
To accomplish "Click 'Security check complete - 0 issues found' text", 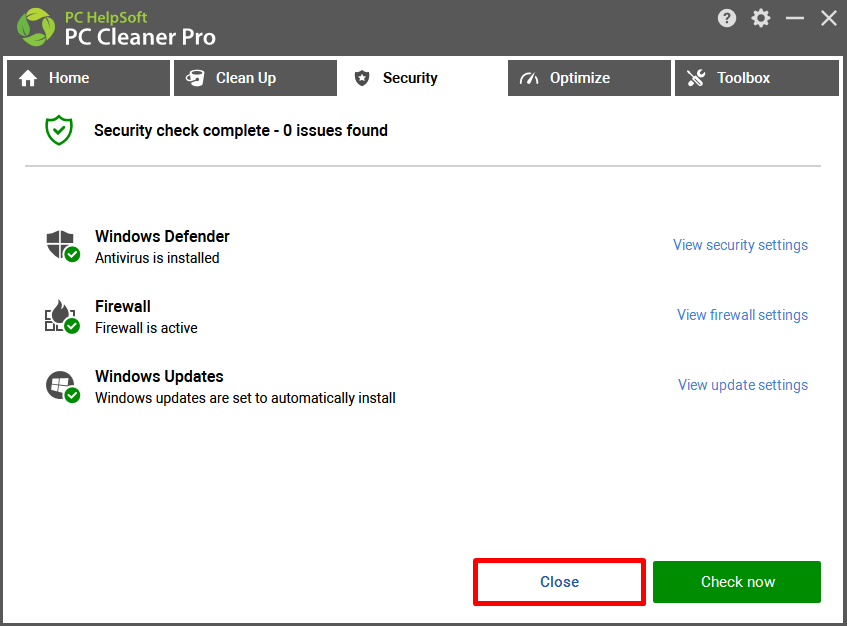I will point(241,131).
